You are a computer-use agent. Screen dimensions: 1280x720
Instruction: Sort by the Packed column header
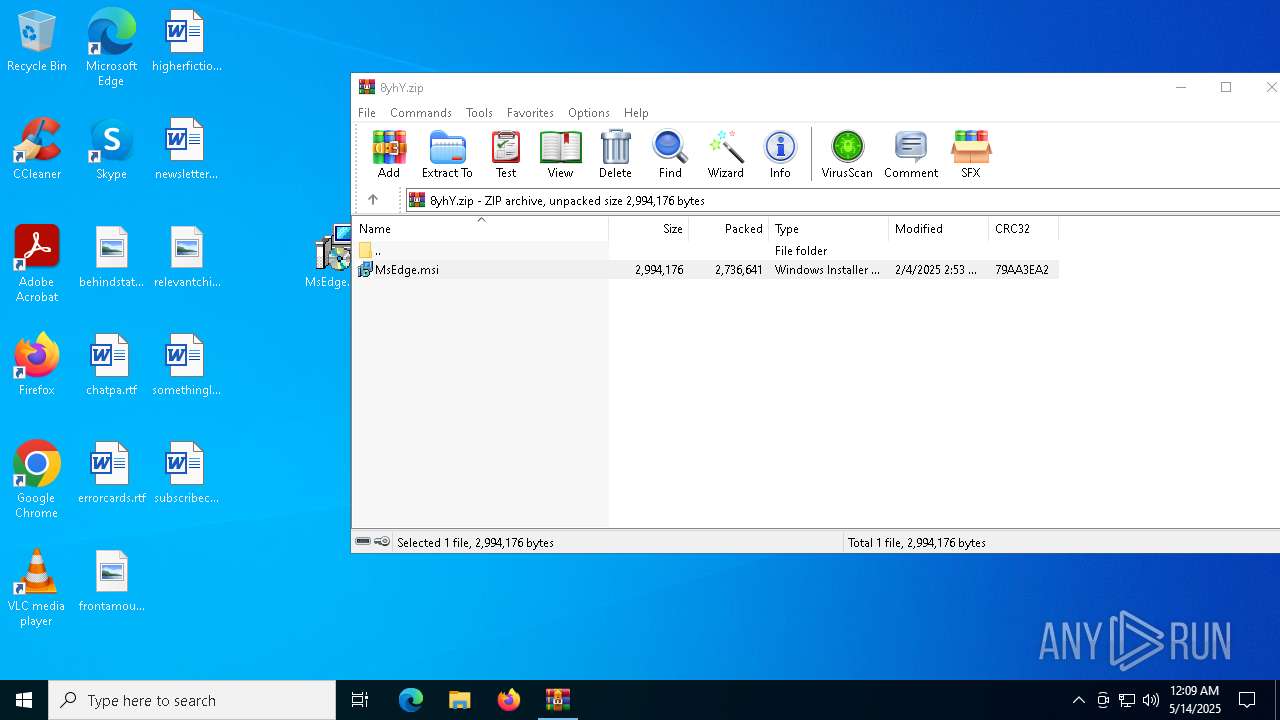729,229
